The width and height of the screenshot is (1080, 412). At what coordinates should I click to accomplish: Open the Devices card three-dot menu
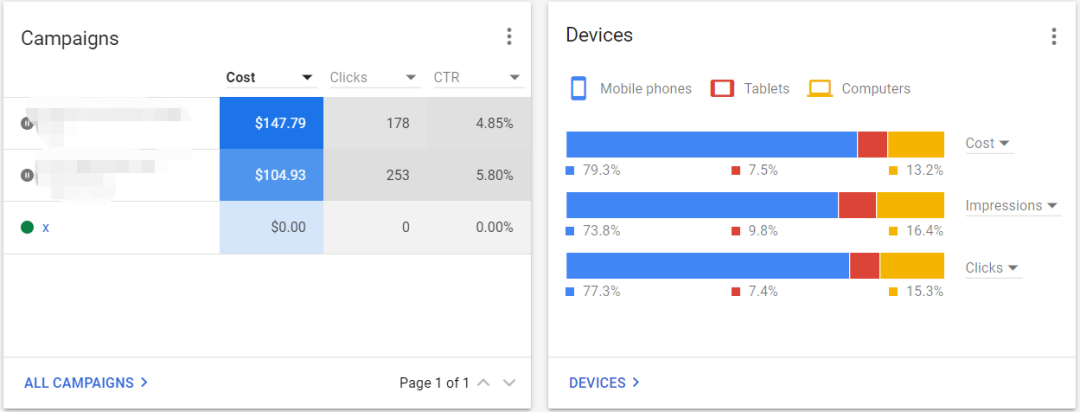(x=1053, y=37)
